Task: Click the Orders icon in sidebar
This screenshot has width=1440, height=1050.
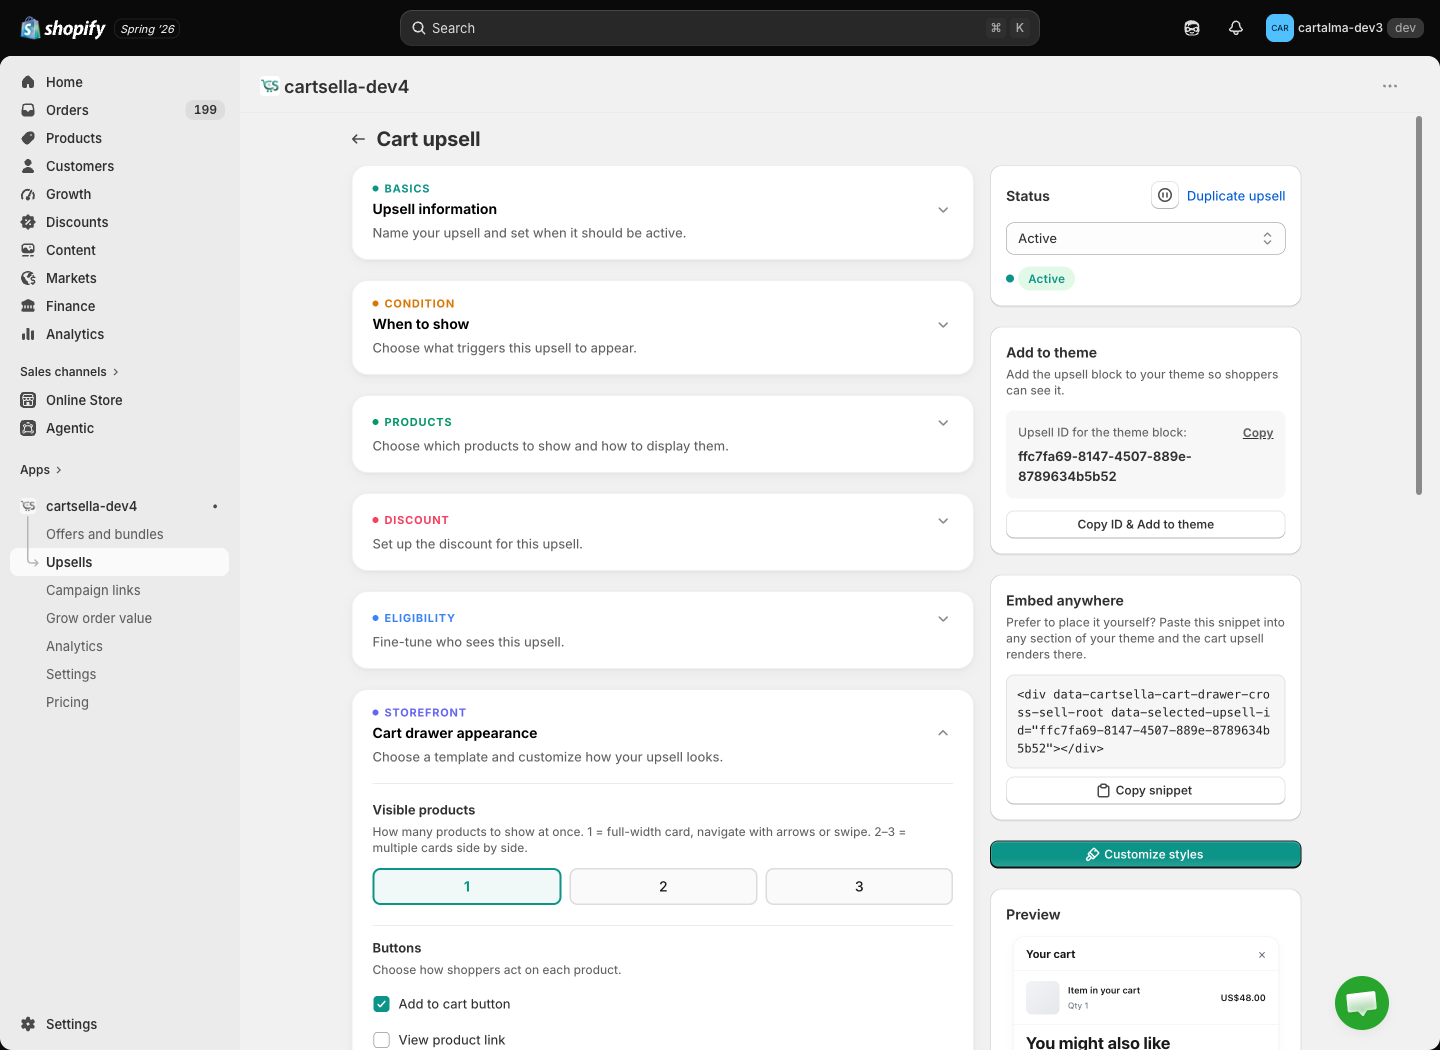Action: click(x=28, y=110)
